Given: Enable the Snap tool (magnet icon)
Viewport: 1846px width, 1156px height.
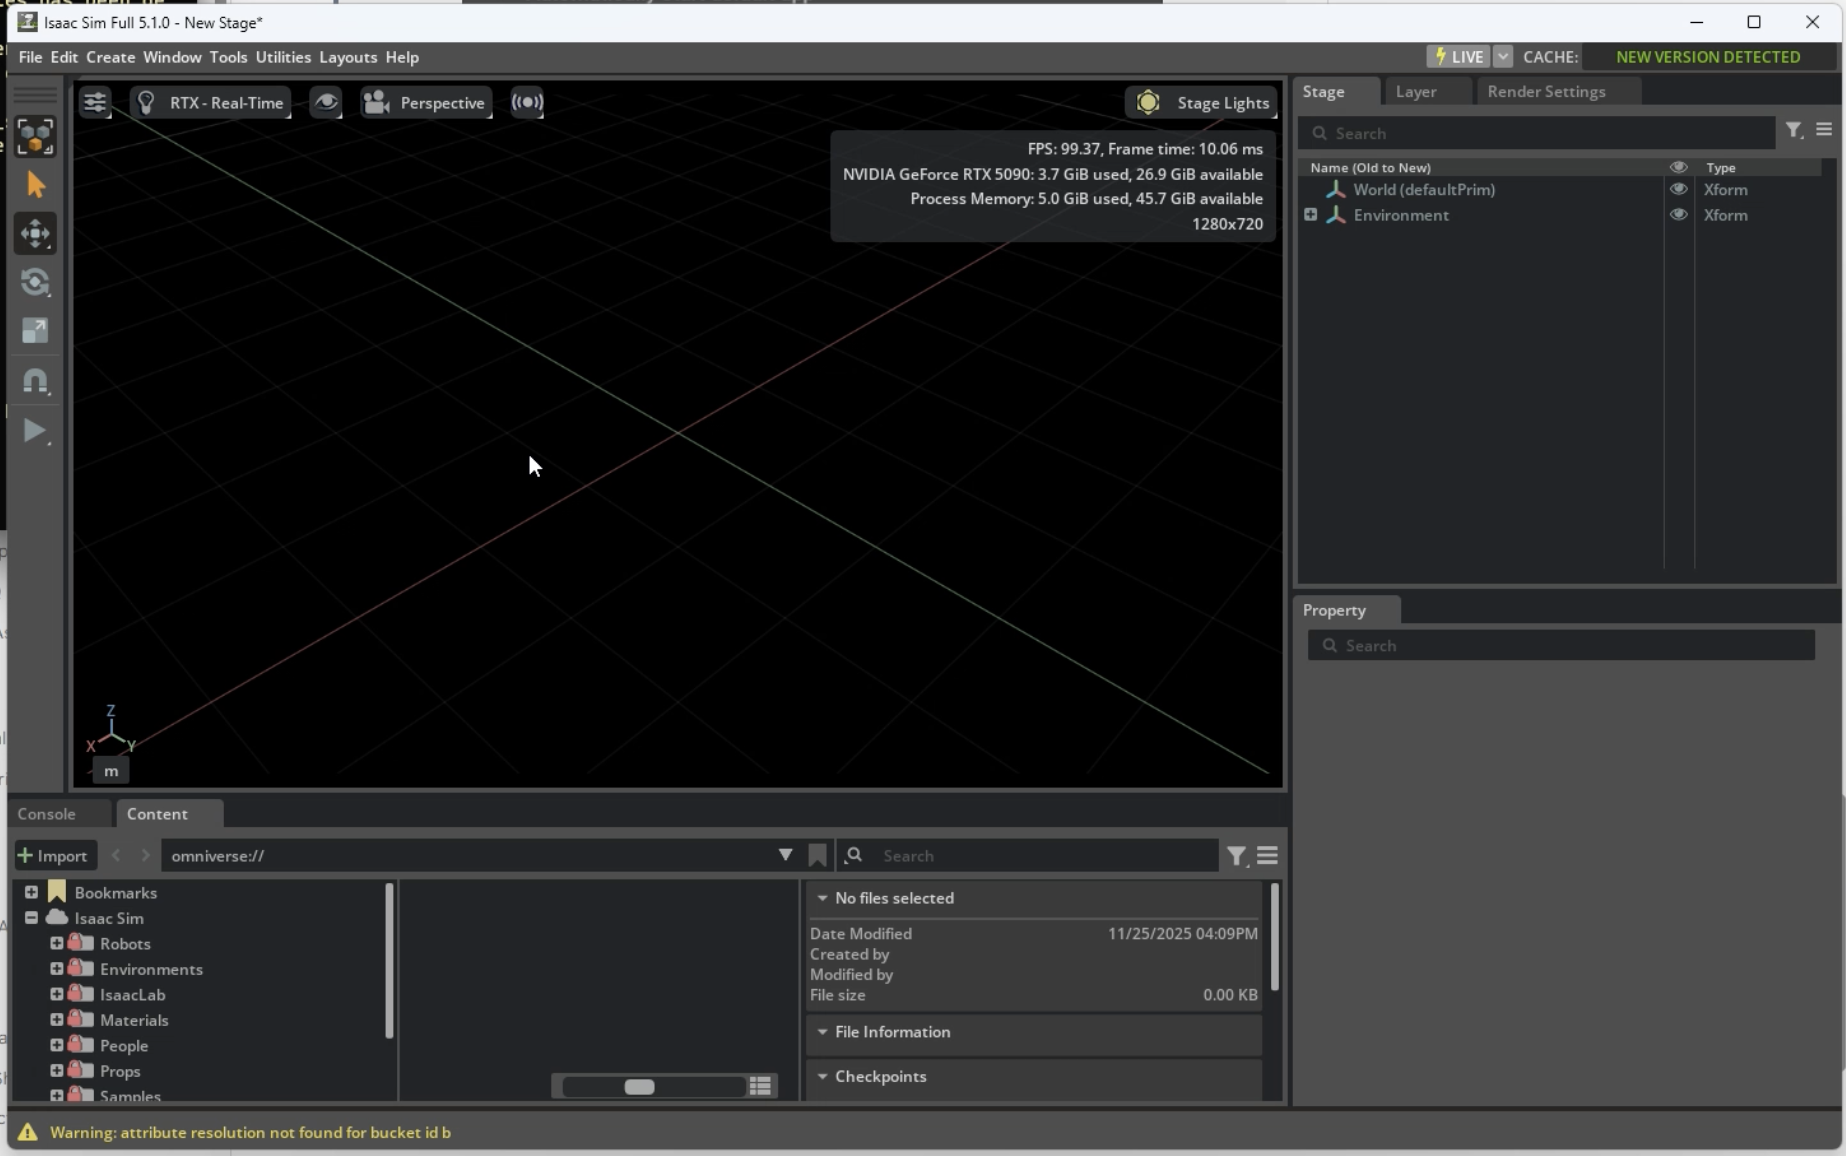Looking at the screenshot, I should pyautogui.click(x=36, y=382).
